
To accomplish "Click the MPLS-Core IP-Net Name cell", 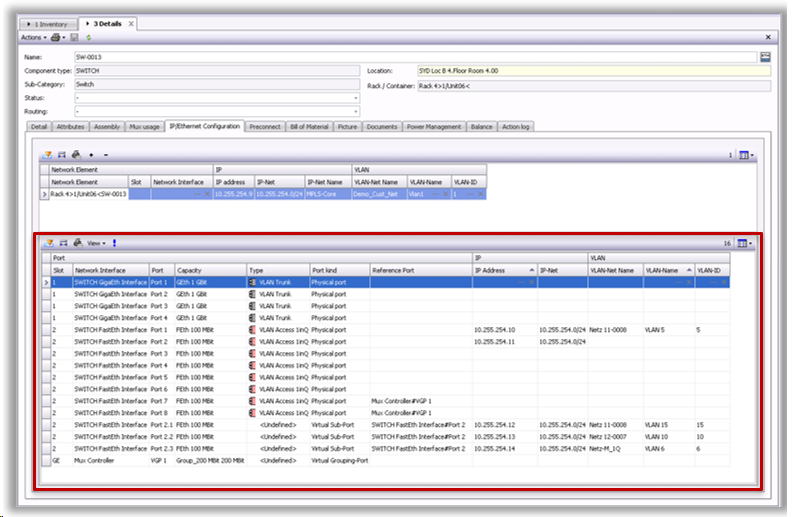I will [328, 194].
